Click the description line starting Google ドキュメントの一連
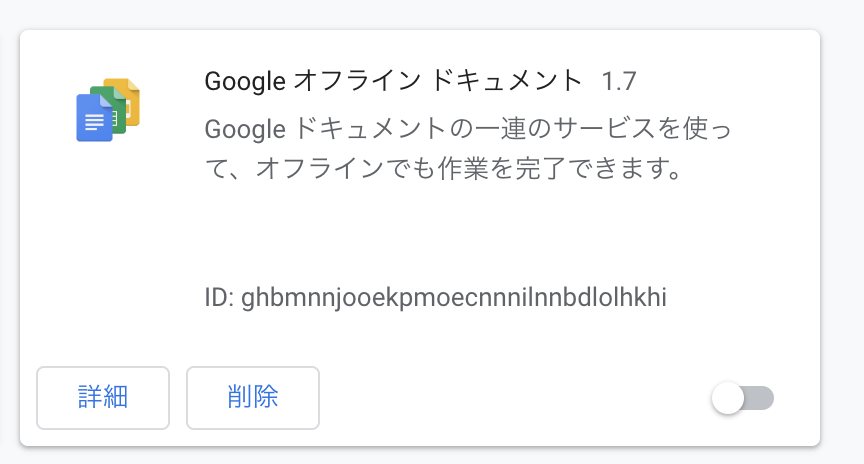 [x=468, y=130]
